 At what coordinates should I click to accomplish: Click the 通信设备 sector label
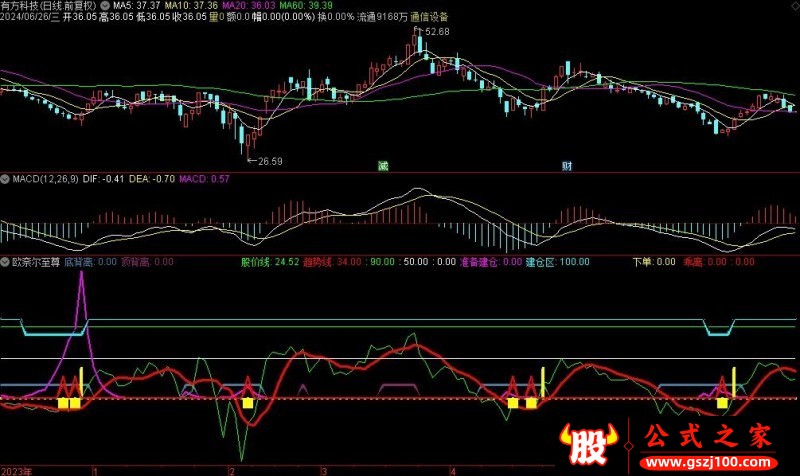tap(429, 17)
